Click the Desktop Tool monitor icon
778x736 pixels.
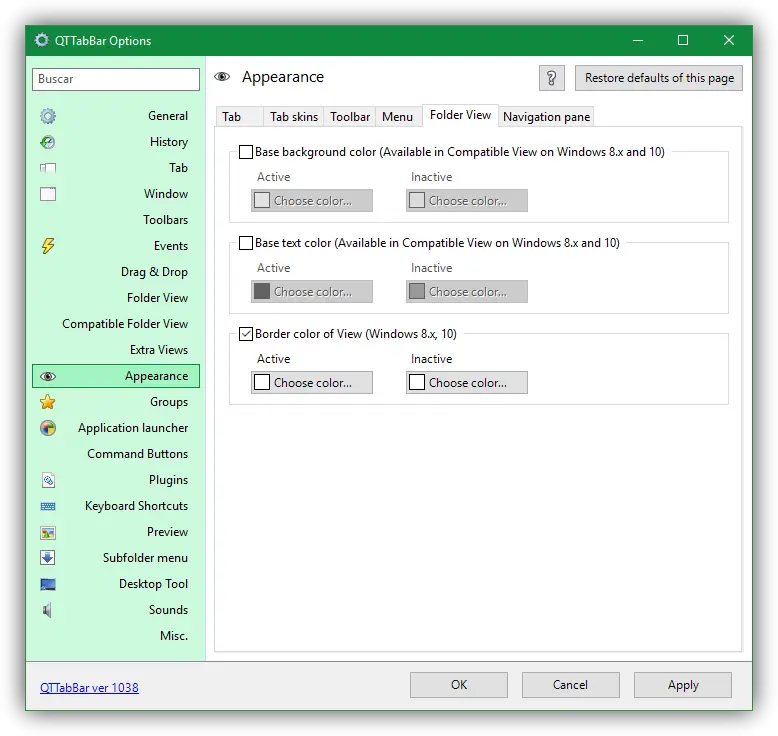48,584
